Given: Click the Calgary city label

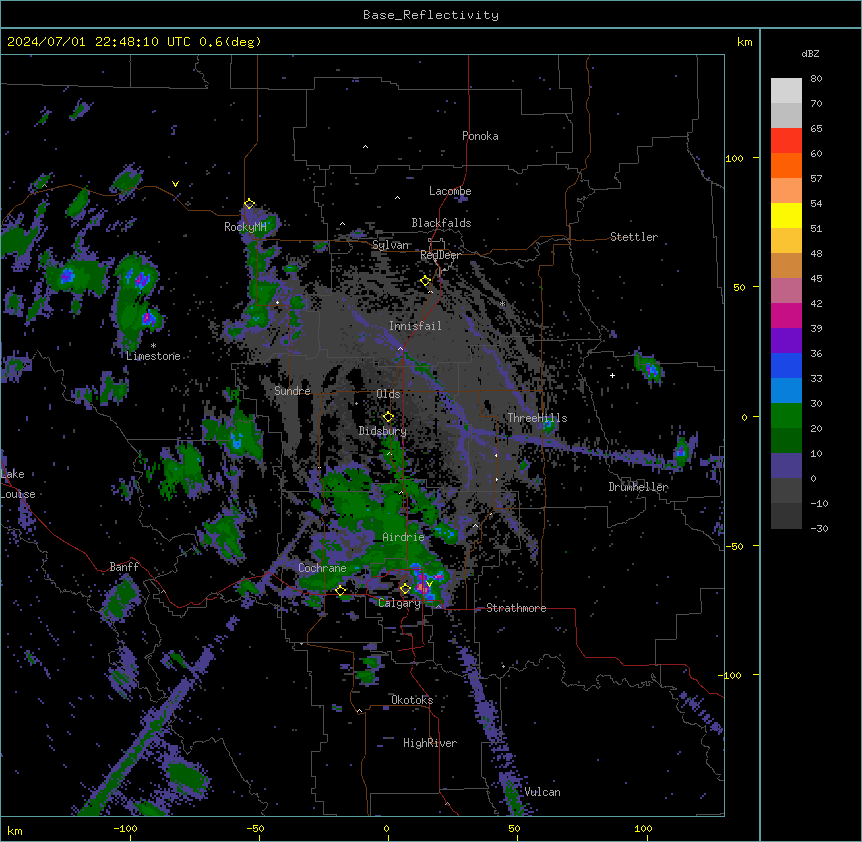Looking at the screenshot, I should [x=399, y=603].
